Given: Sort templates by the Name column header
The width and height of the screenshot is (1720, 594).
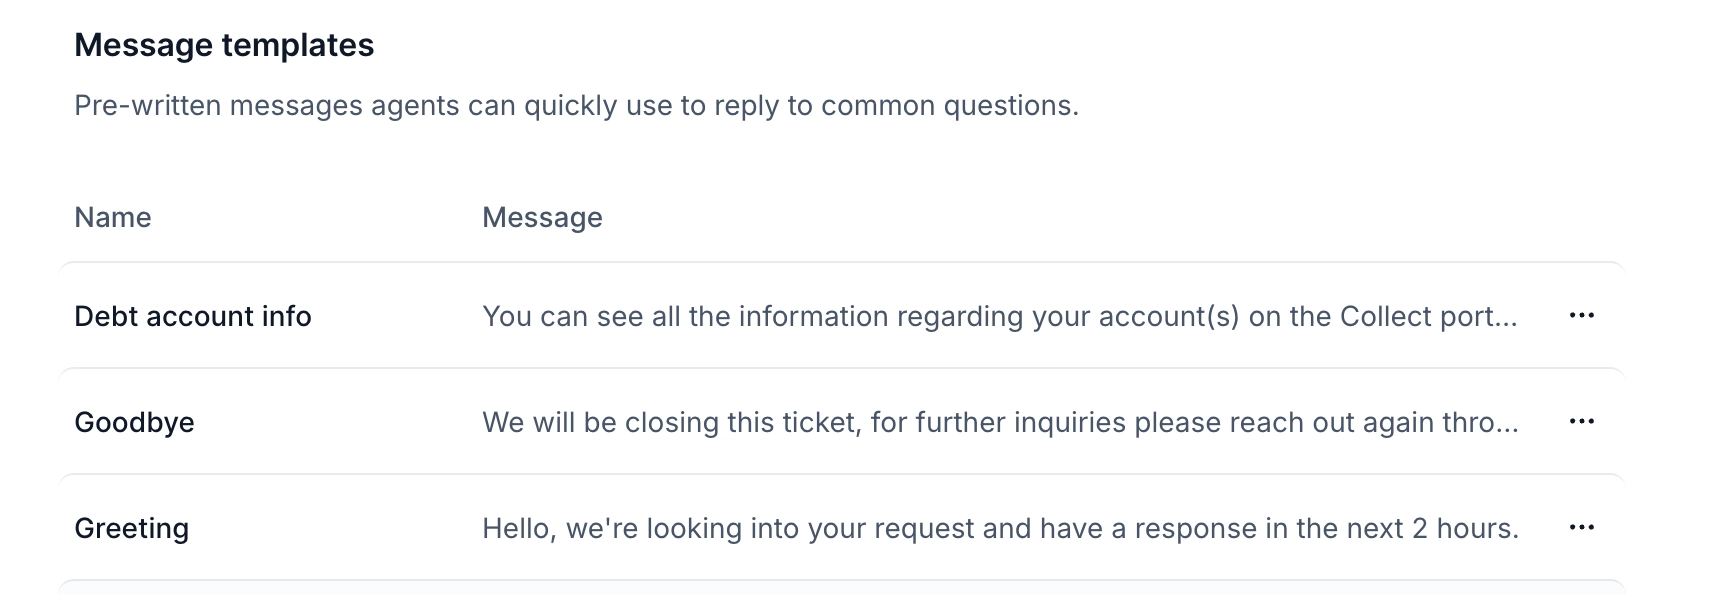Looking at the screenshot, I should click(x=113, y=217).
